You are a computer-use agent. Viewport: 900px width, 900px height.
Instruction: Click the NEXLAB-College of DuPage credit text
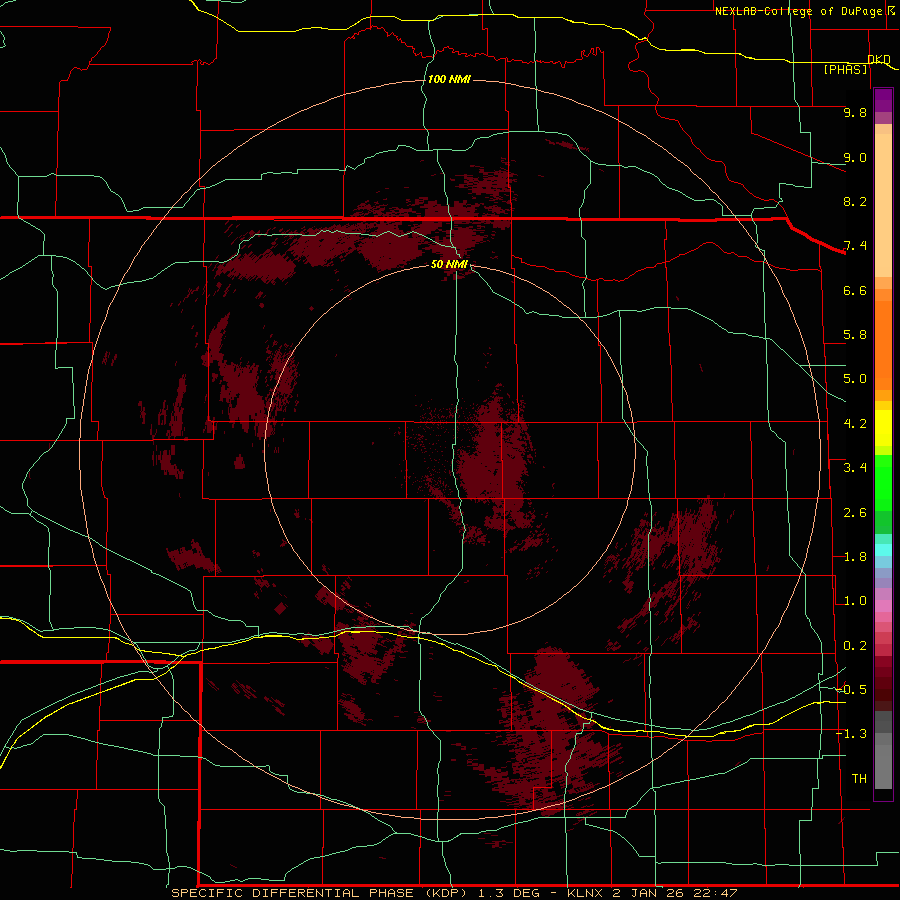[798, 11]
